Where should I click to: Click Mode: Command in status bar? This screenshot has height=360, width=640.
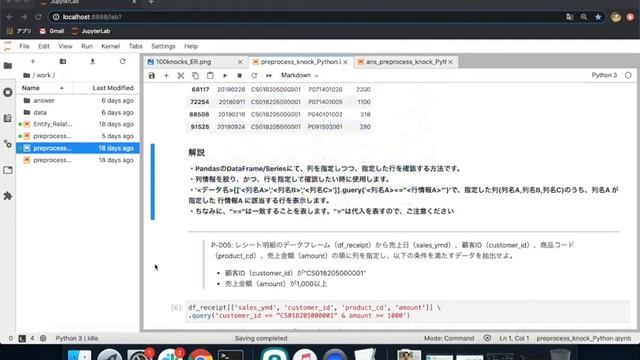449,338
